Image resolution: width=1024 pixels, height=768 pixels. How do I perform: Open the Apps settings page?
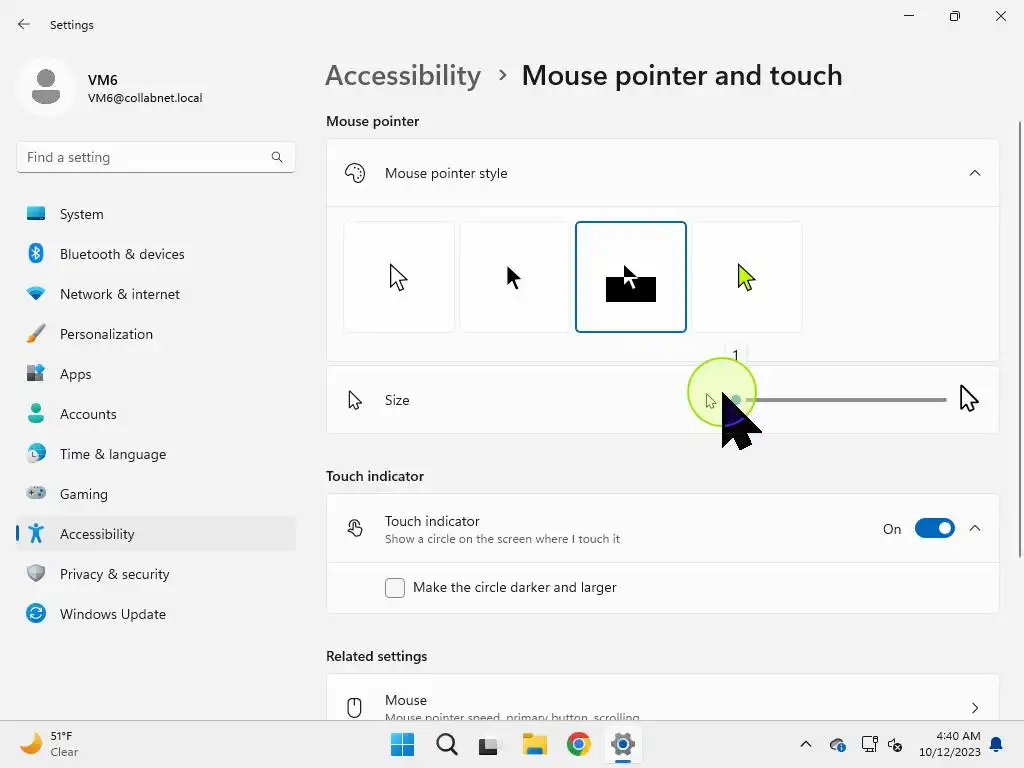tap(156, 374)
